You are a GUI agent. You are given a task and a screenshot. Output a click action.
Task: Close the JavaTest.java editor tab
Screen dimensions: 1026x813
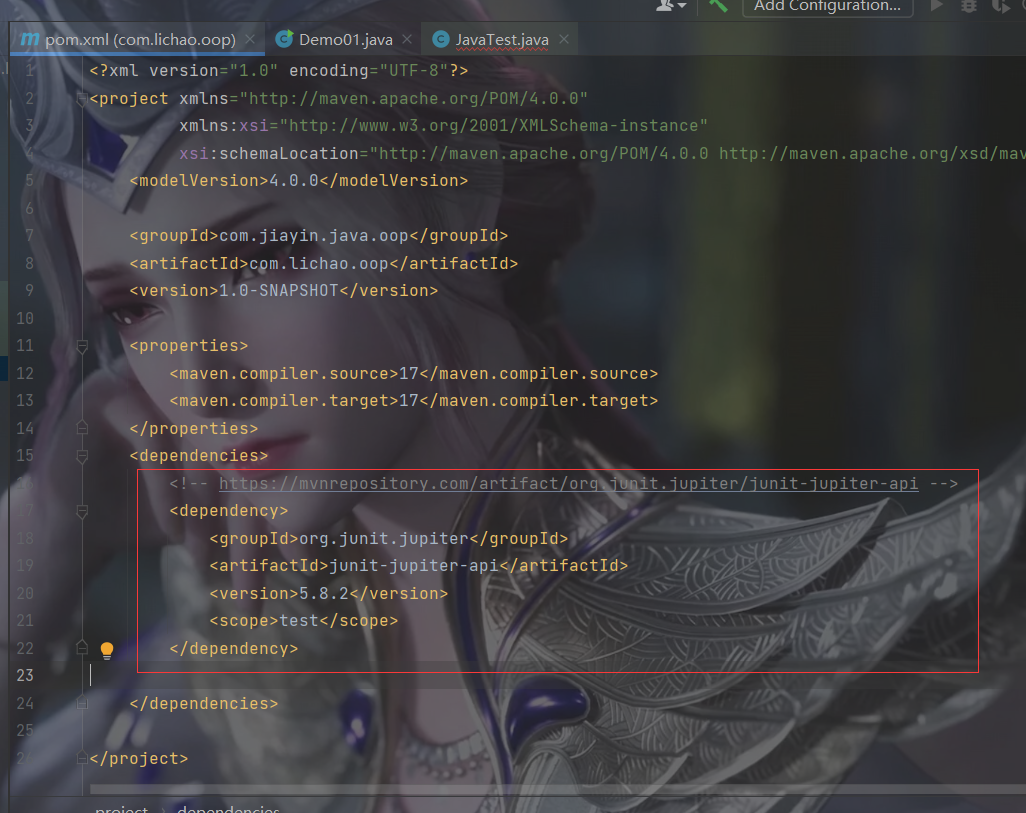(564, 39)
